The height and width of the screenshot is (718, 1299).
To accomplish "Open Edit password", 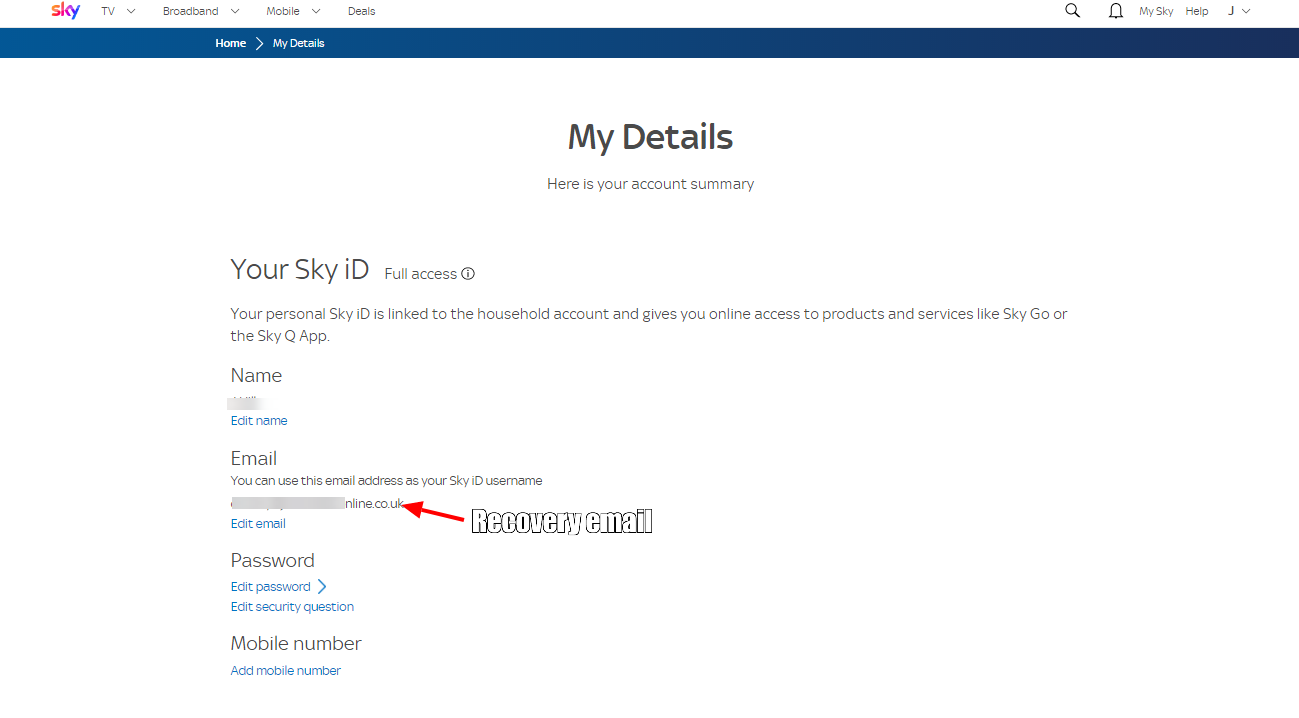I will 269,586.
